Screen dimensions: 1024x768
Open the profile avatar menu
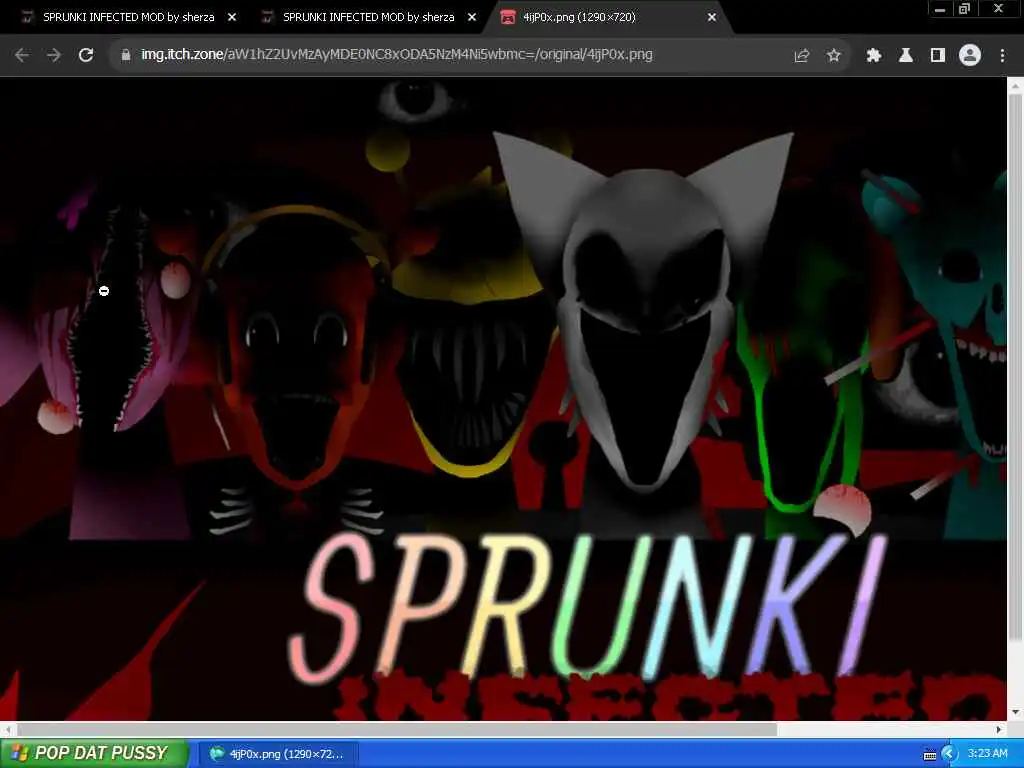(970, 56)
